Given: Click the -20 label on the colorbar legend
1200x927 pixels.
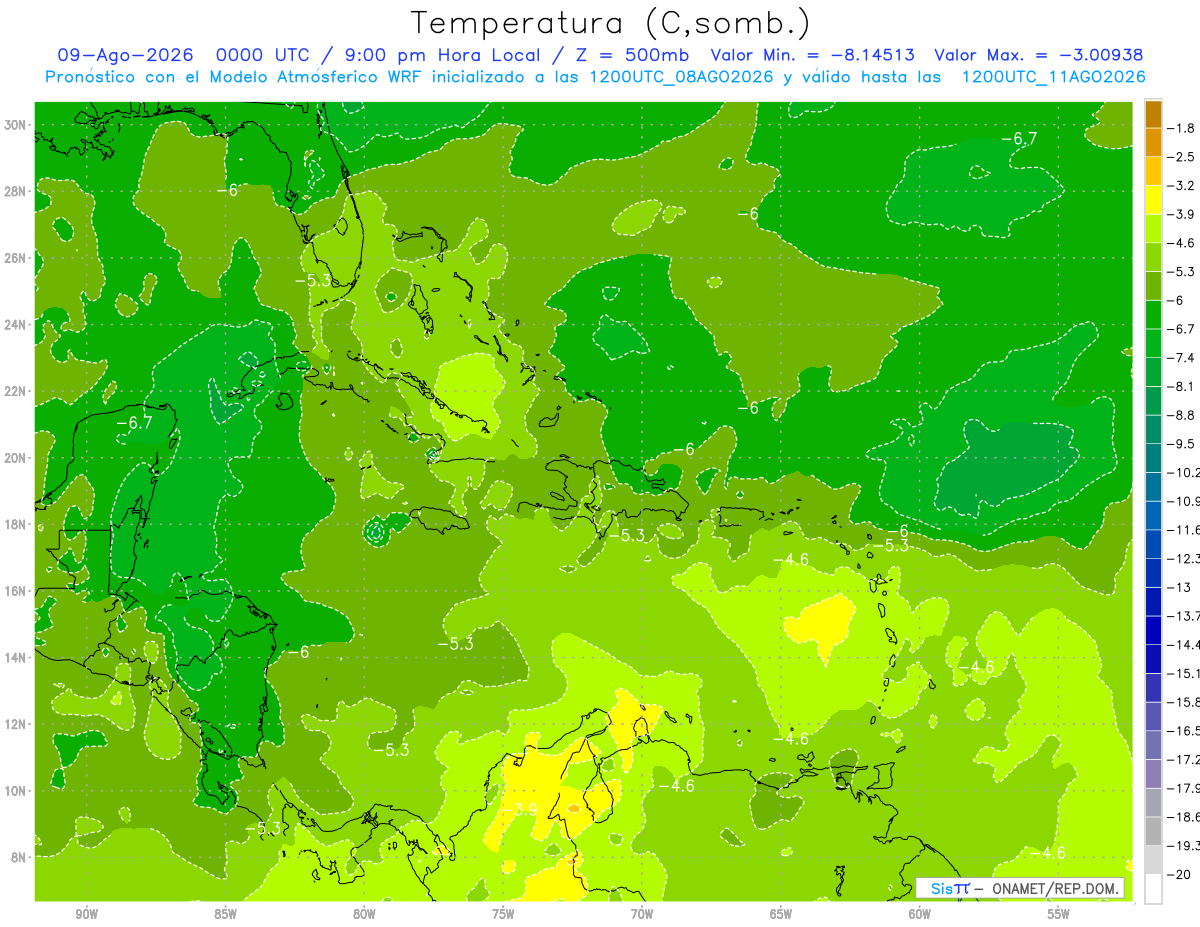Looking at the screenshot, I should pos(1178,874).
